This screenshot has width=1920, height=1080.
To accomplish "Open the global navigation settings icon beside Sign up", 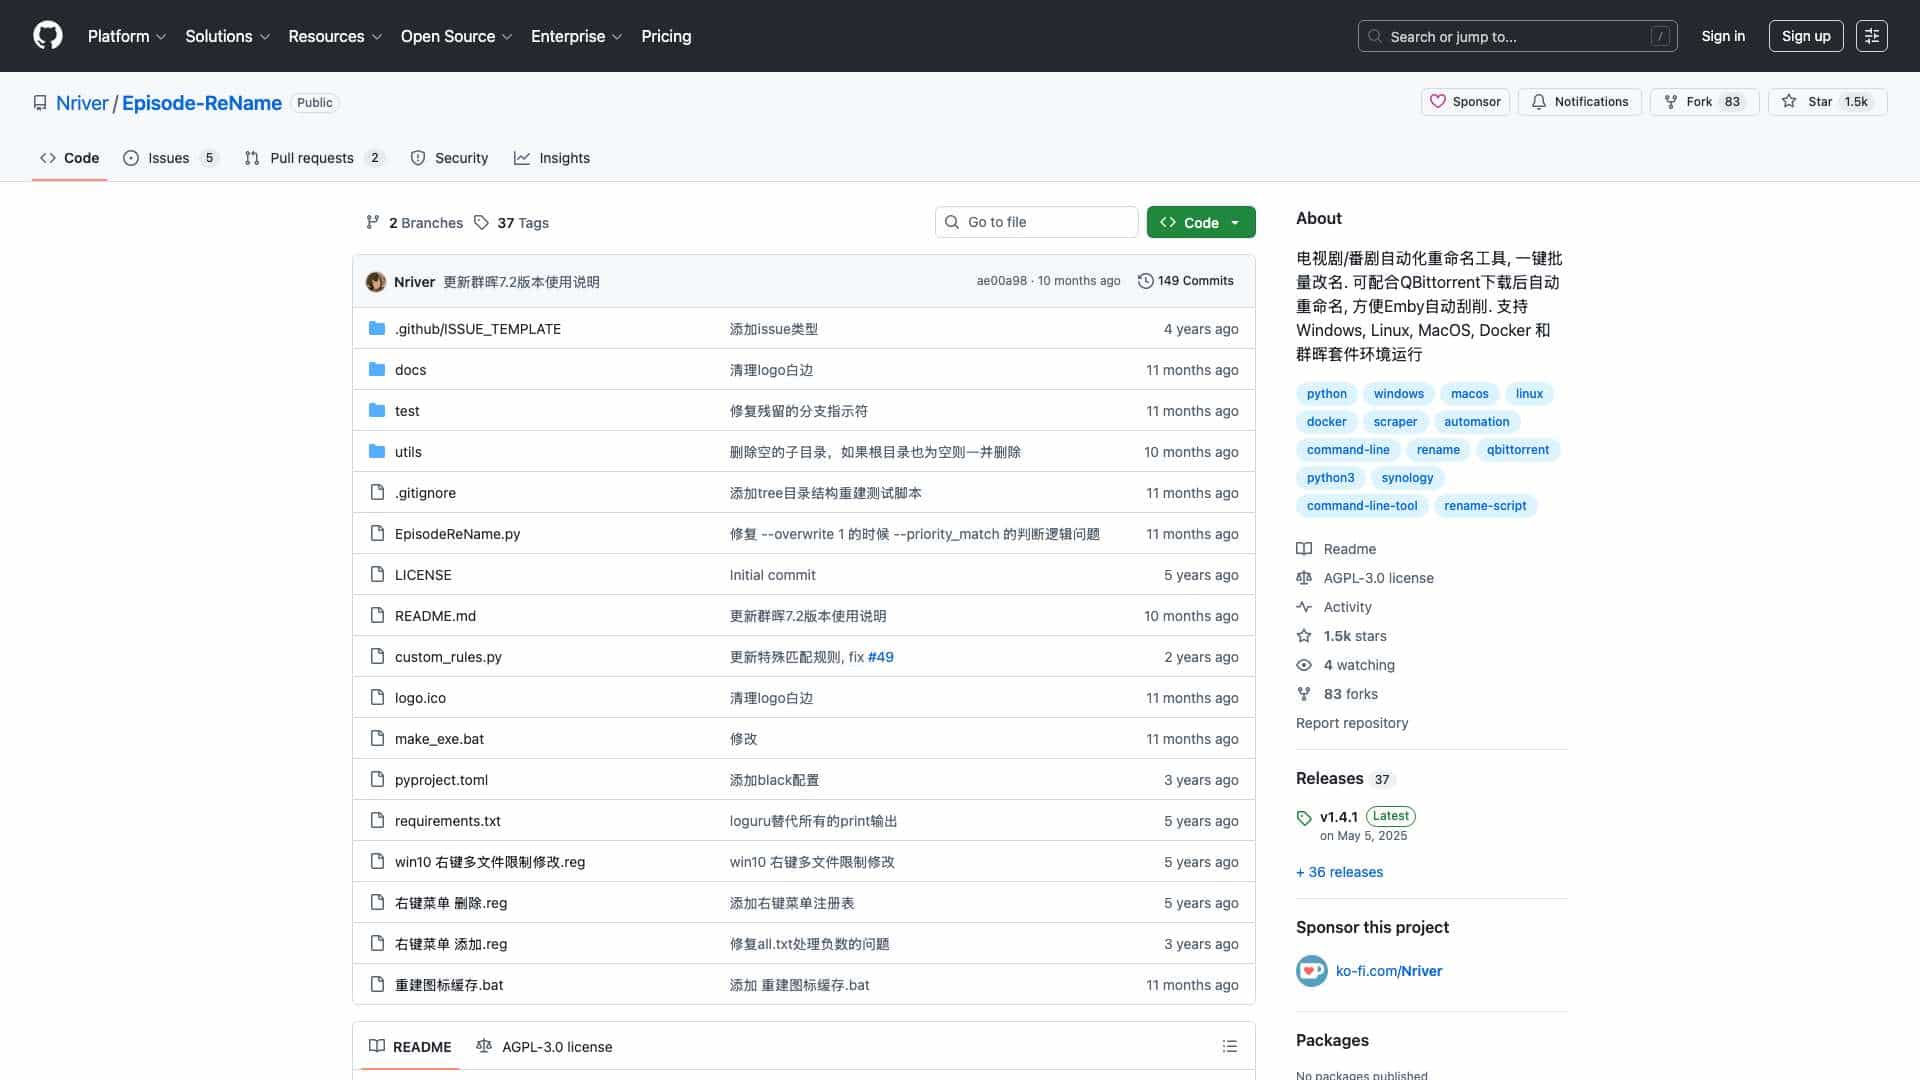I will point(1871,36).
